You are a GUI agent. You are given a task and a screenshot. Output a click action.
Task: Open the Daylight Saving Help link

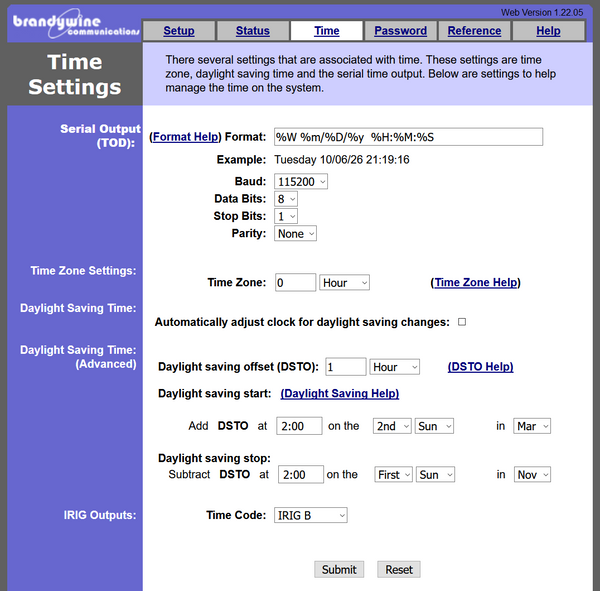339,393
